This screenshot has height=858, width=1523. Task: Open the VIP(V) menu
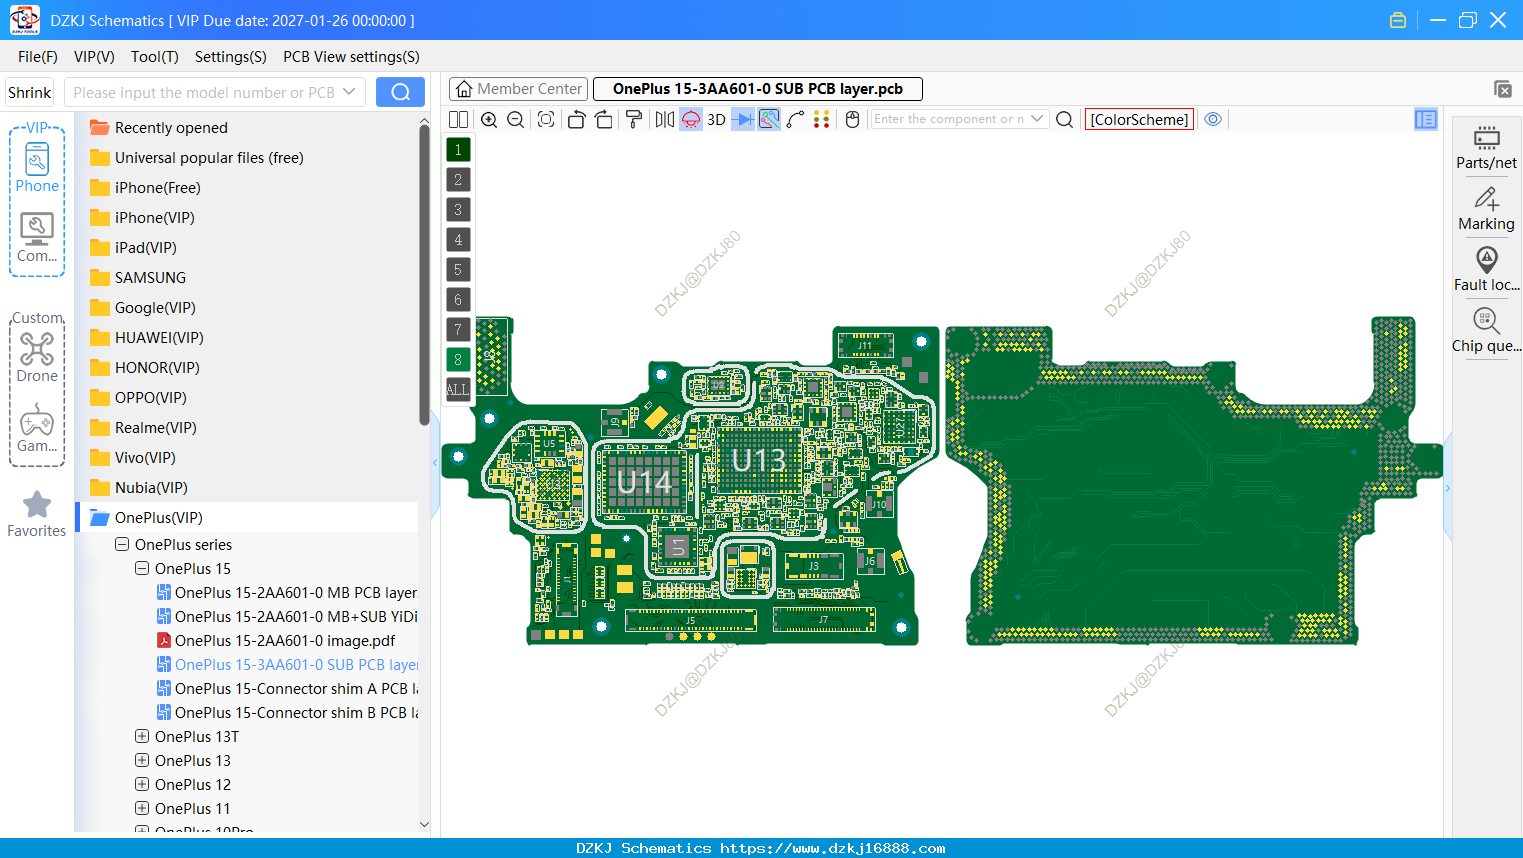pos(94,57)
